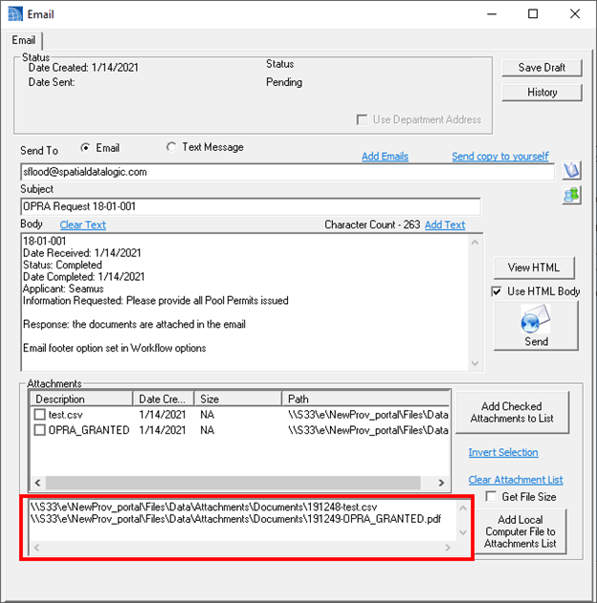This screenshot has height=603, width=597.
Task: Check the test.csv attachment checkbox
Action: click(40, 415)
